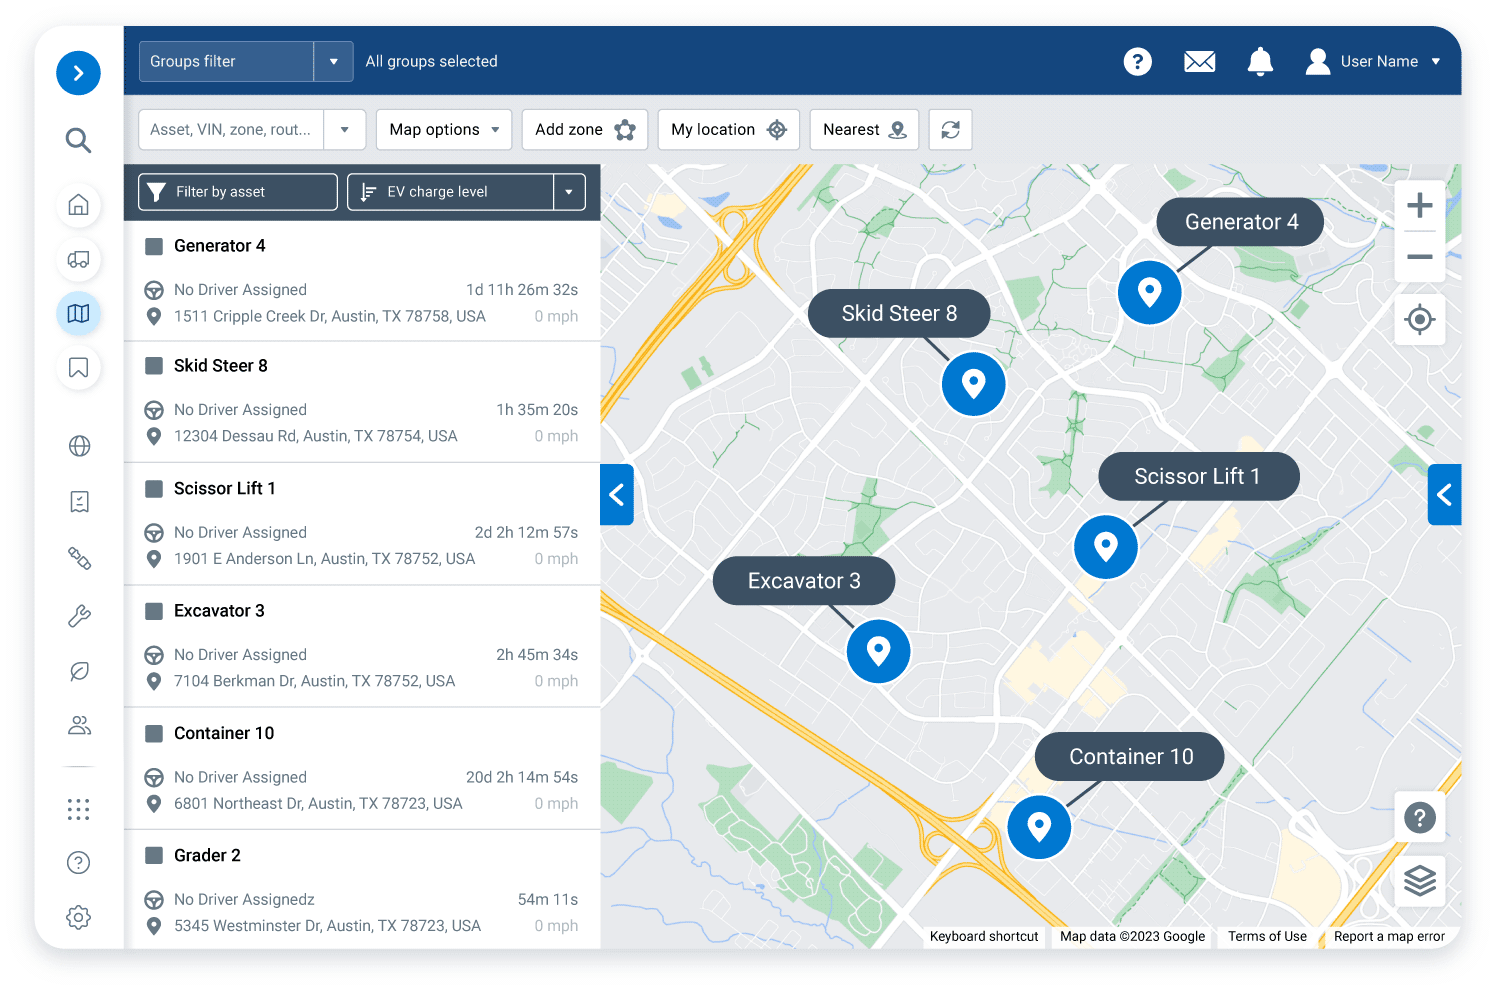This screenshot has height=988, width=1496.
Task: Open the EV charge level sort dropdown
Action: [568, 191]
